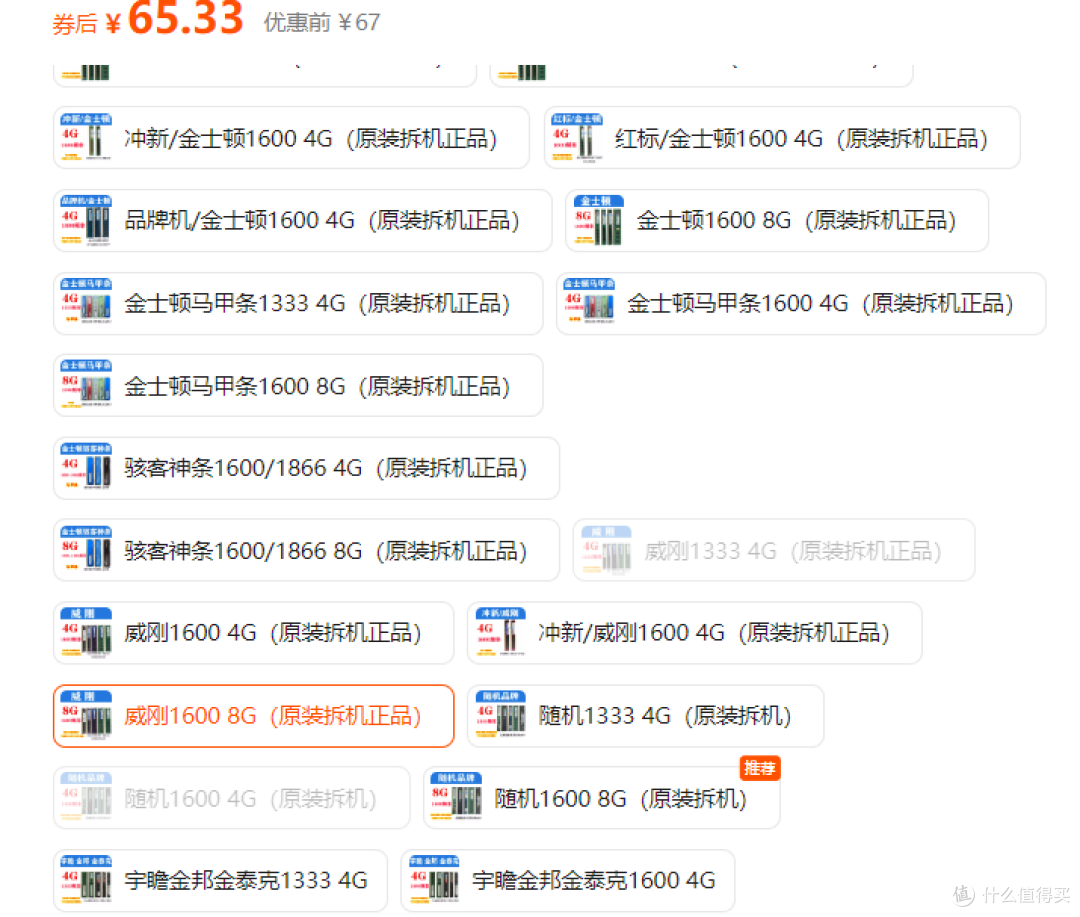The image size is (1080, 917).
Task: Choose 金士顿1600 8G variant
Action: click(777, 220)
